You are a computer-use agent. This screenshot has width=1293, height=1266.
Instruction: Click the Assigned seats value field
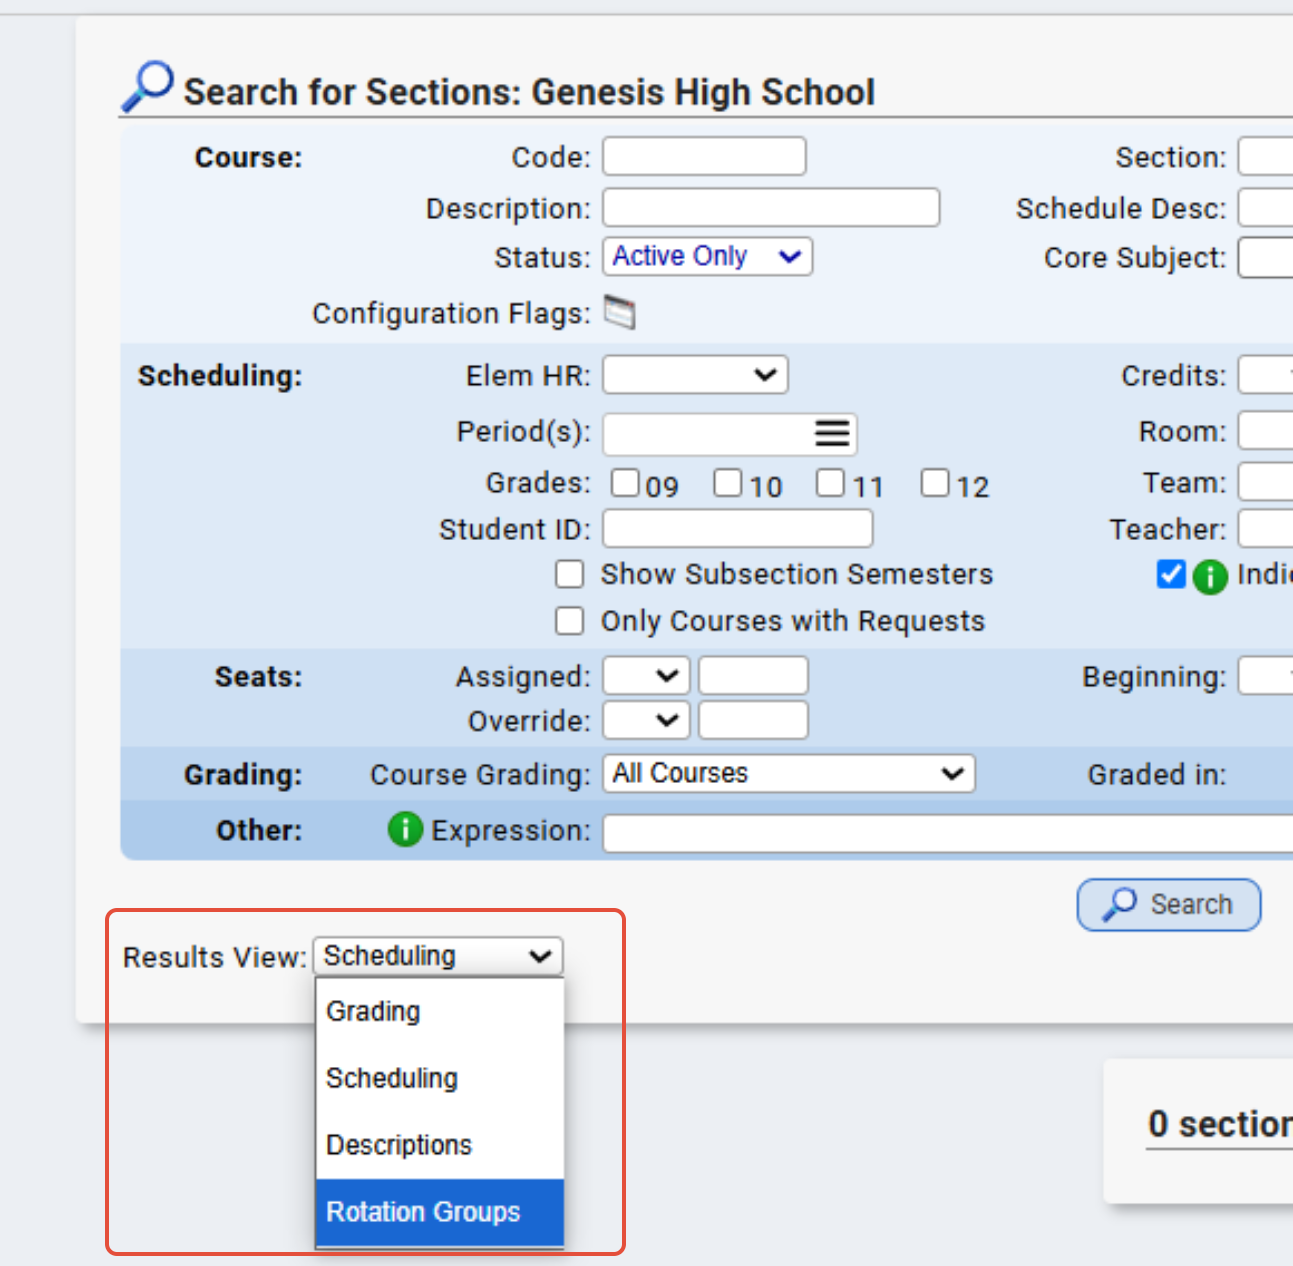pyautogui.click(x=753, y=675)
